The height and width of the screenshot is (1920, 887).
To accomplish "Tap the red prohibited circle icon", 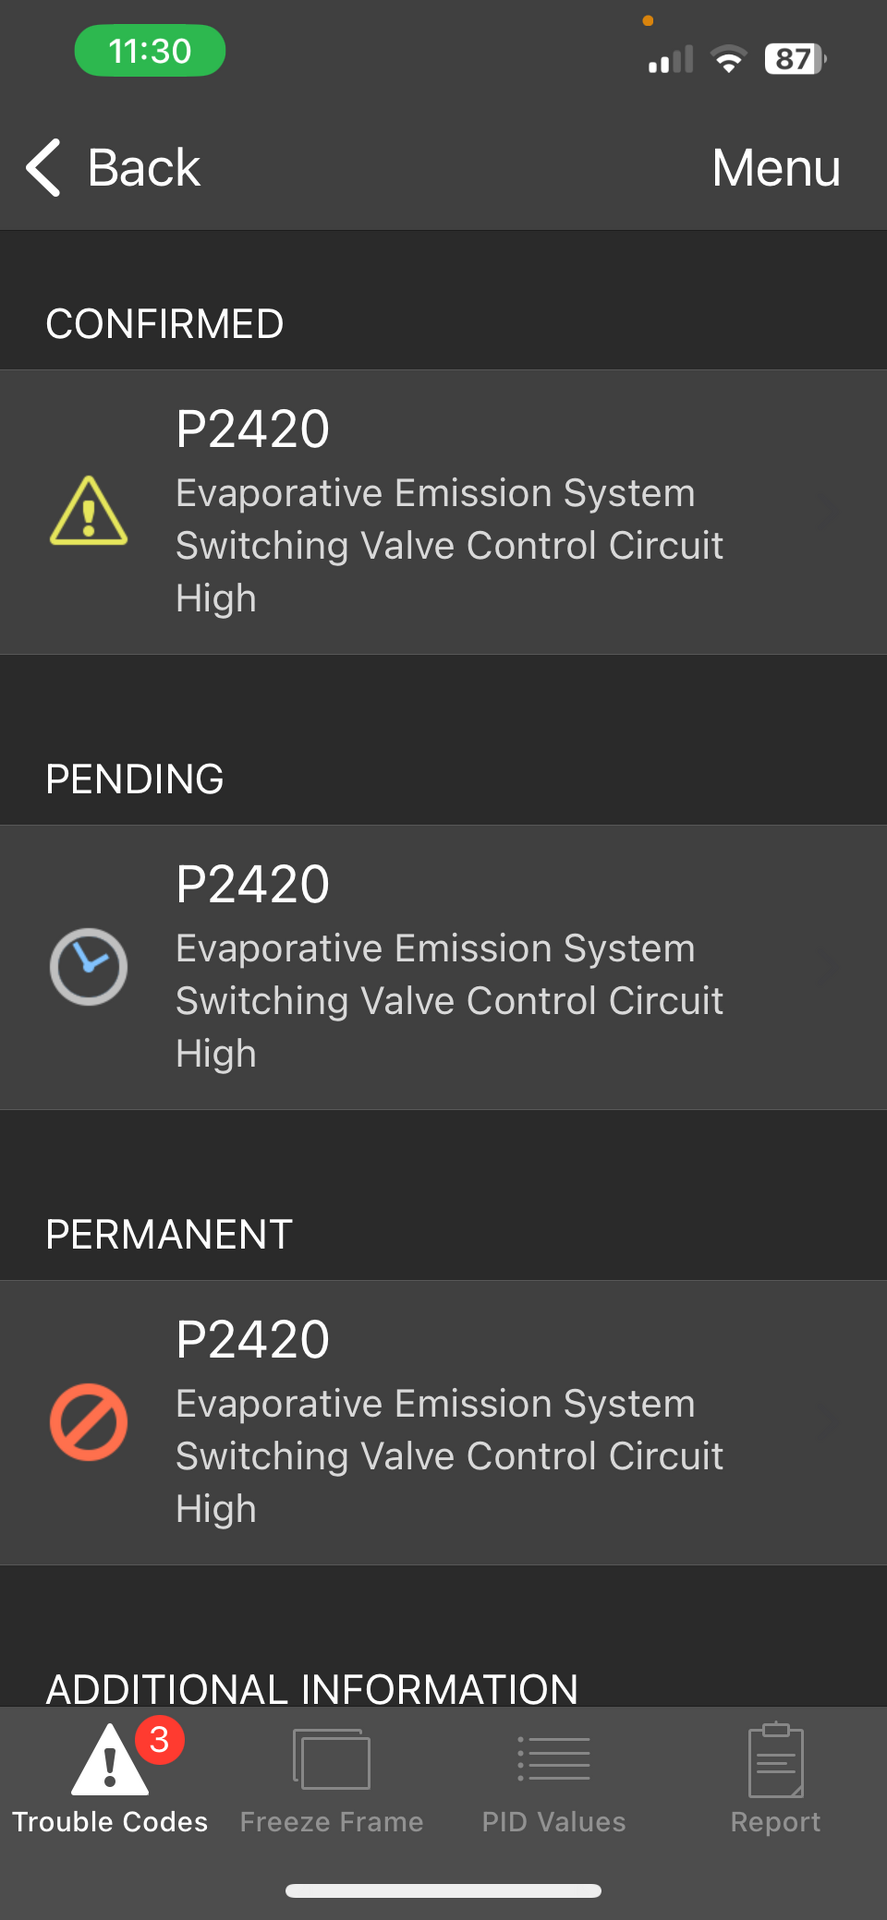I will (x=89, y=1422).
